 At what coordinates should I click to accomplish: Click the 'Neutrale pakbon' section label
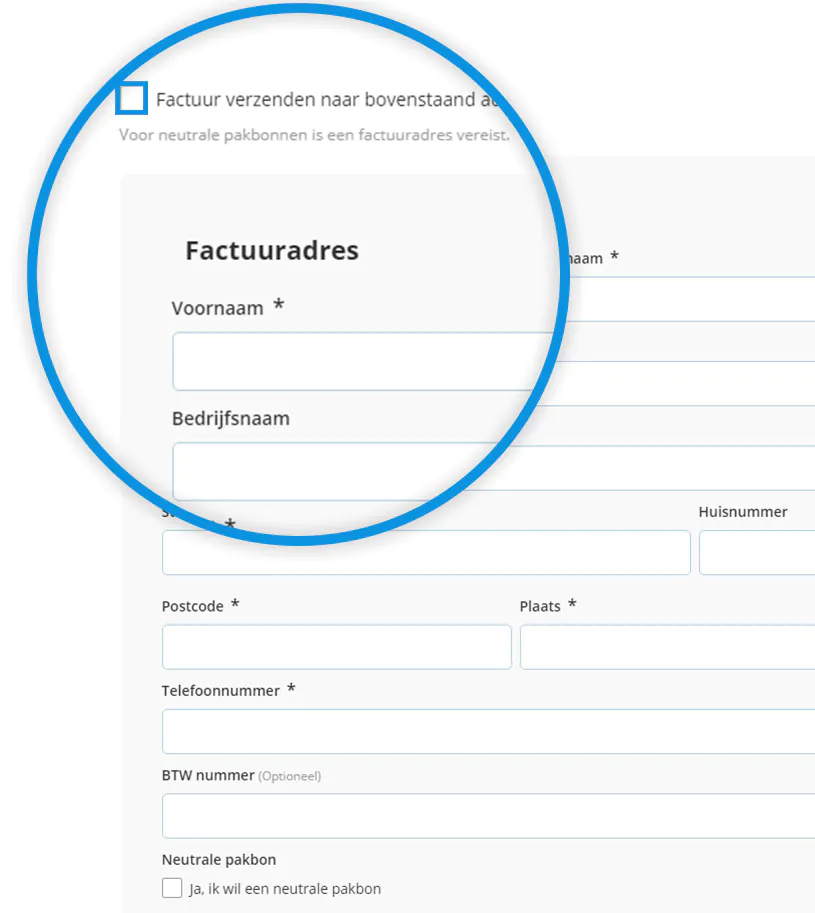coord(219,859)
